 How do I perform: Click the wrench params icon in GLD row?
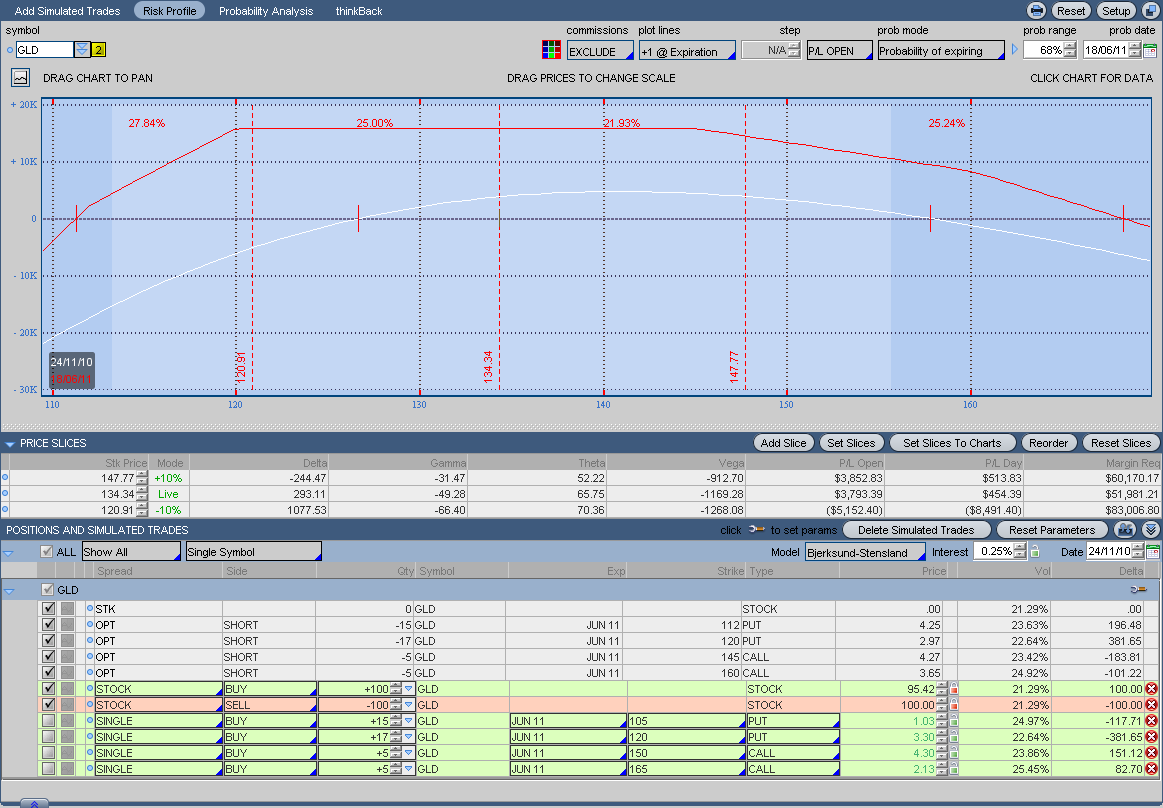[1137, 590]
